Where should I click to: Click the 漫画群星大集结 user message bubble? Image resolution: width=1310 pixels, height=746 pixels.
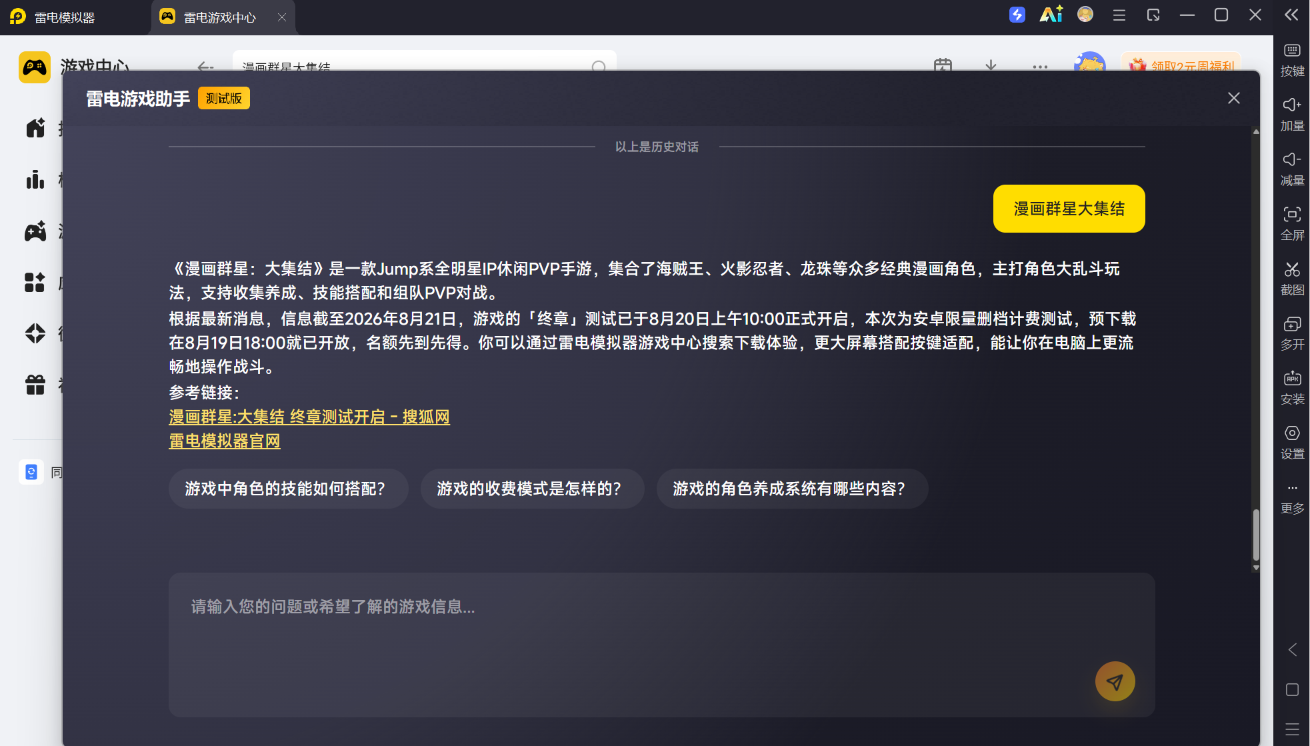pyautogui.click(x=1069, y=209)
